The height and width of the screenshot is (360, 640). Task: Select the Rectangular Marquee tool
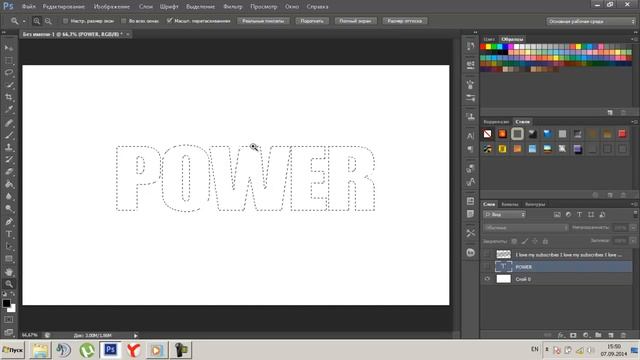pyautogui.click(x=9, y=60)
